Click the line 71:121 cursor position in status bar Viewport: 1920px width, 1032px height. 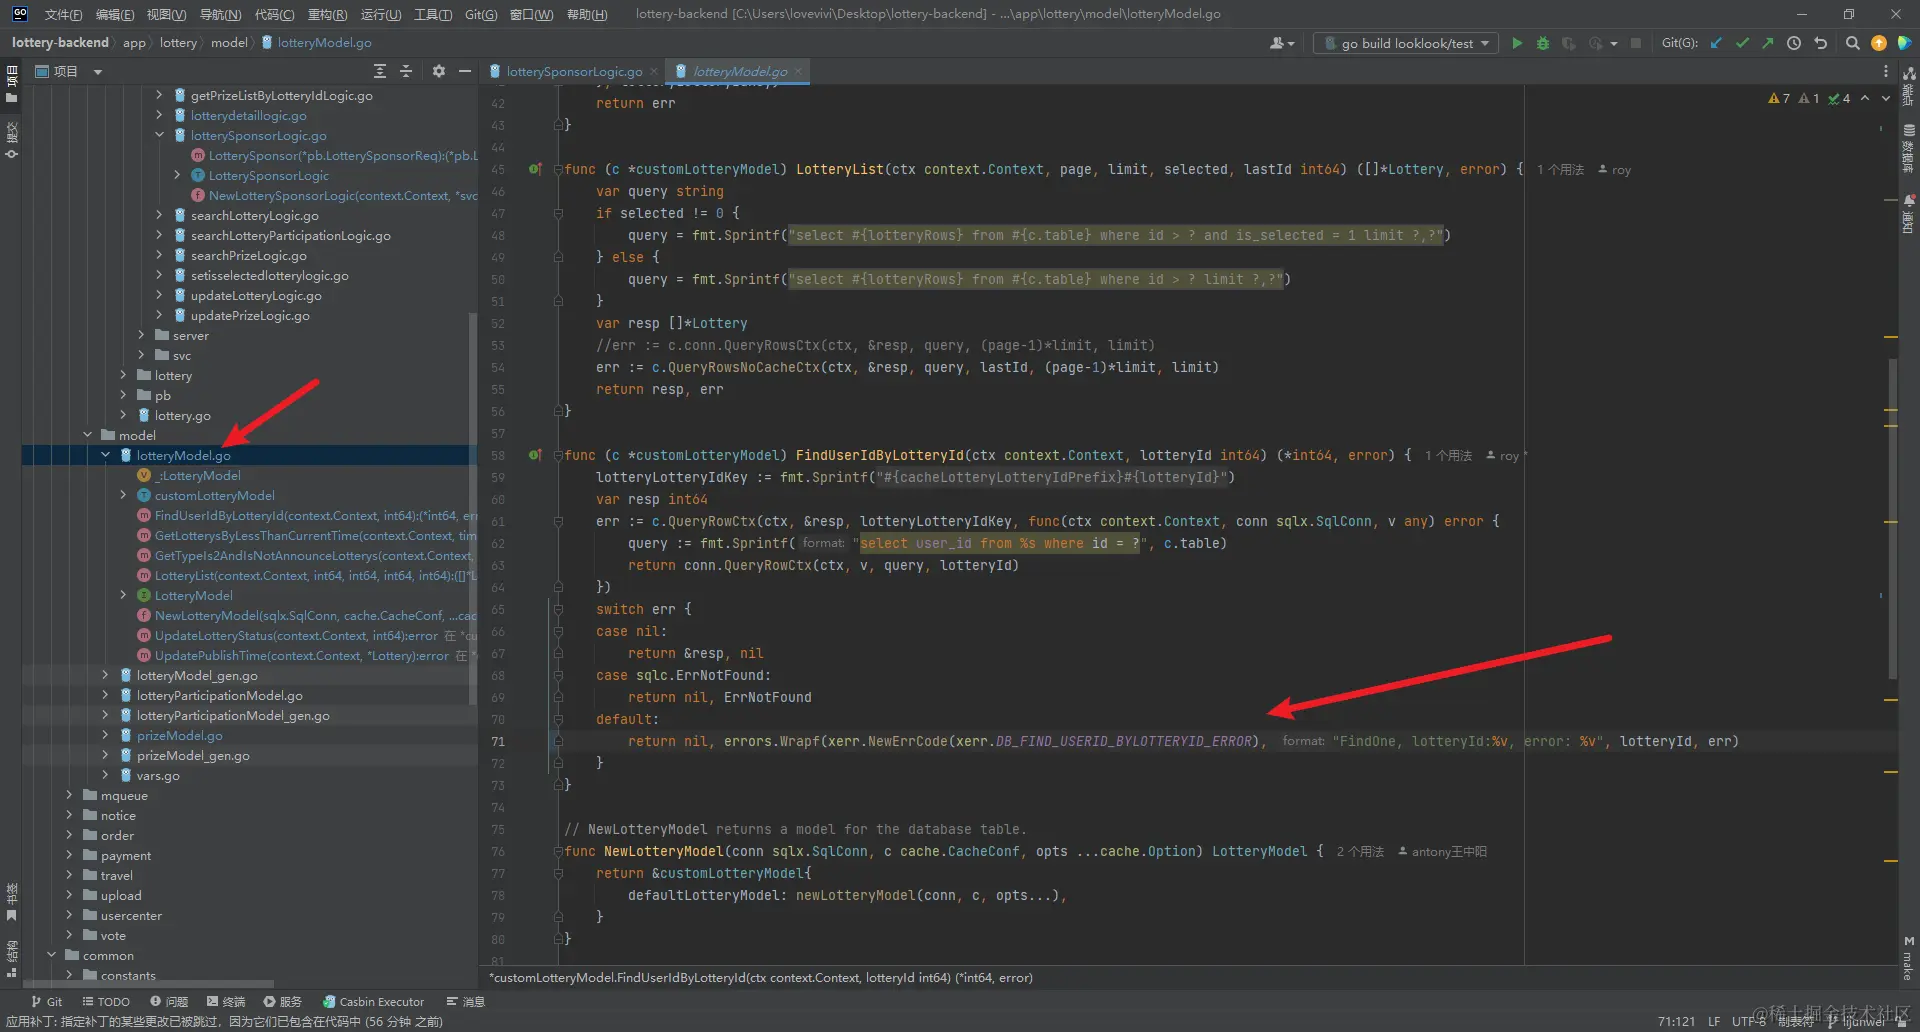[1676, 1021]
